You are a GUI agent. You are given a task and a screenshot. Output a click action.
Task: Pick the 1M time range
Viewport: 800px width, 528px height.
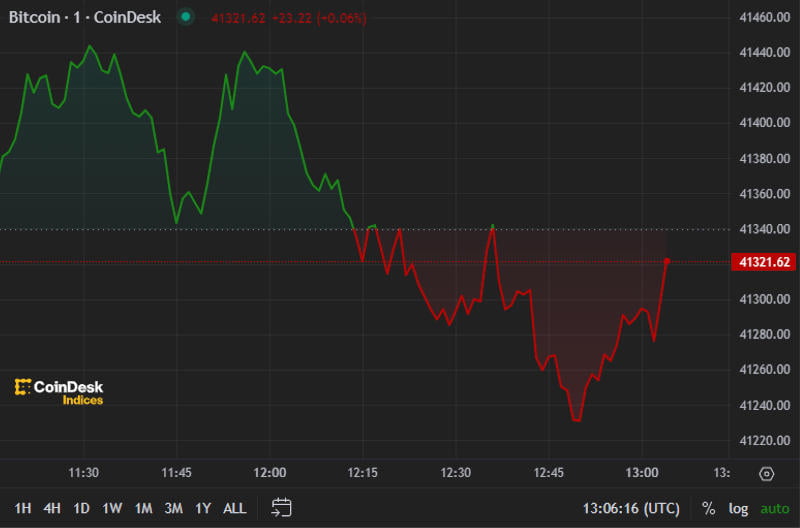point(143,508)
